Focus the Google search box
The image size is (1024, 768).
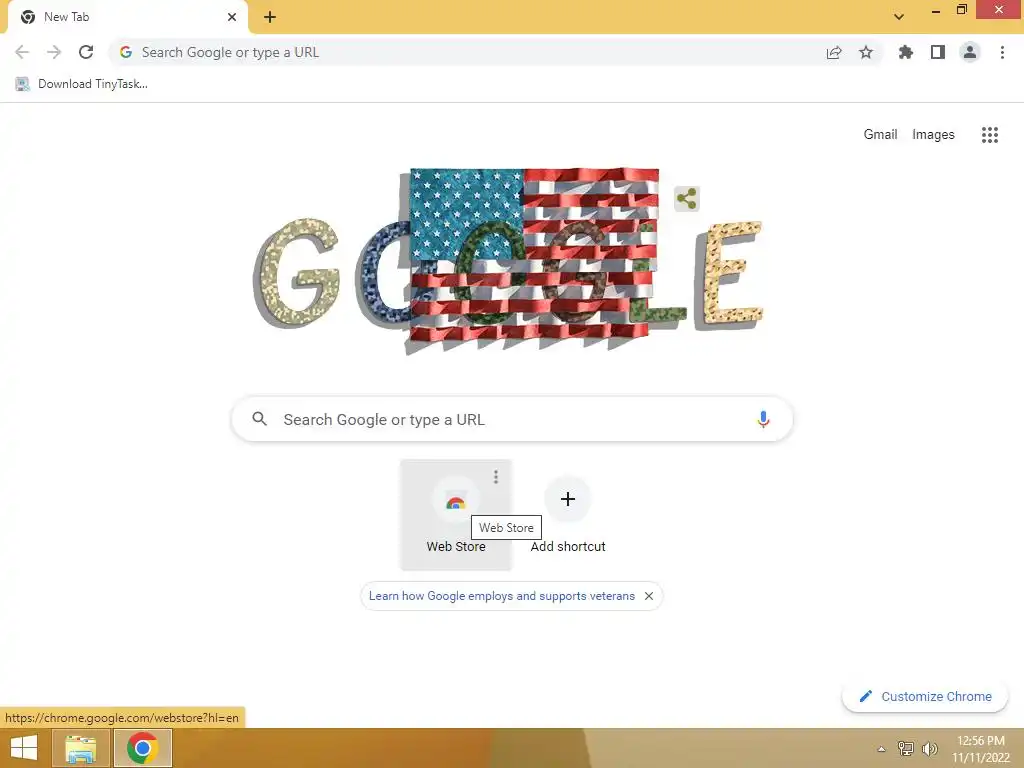coord(512,419)
